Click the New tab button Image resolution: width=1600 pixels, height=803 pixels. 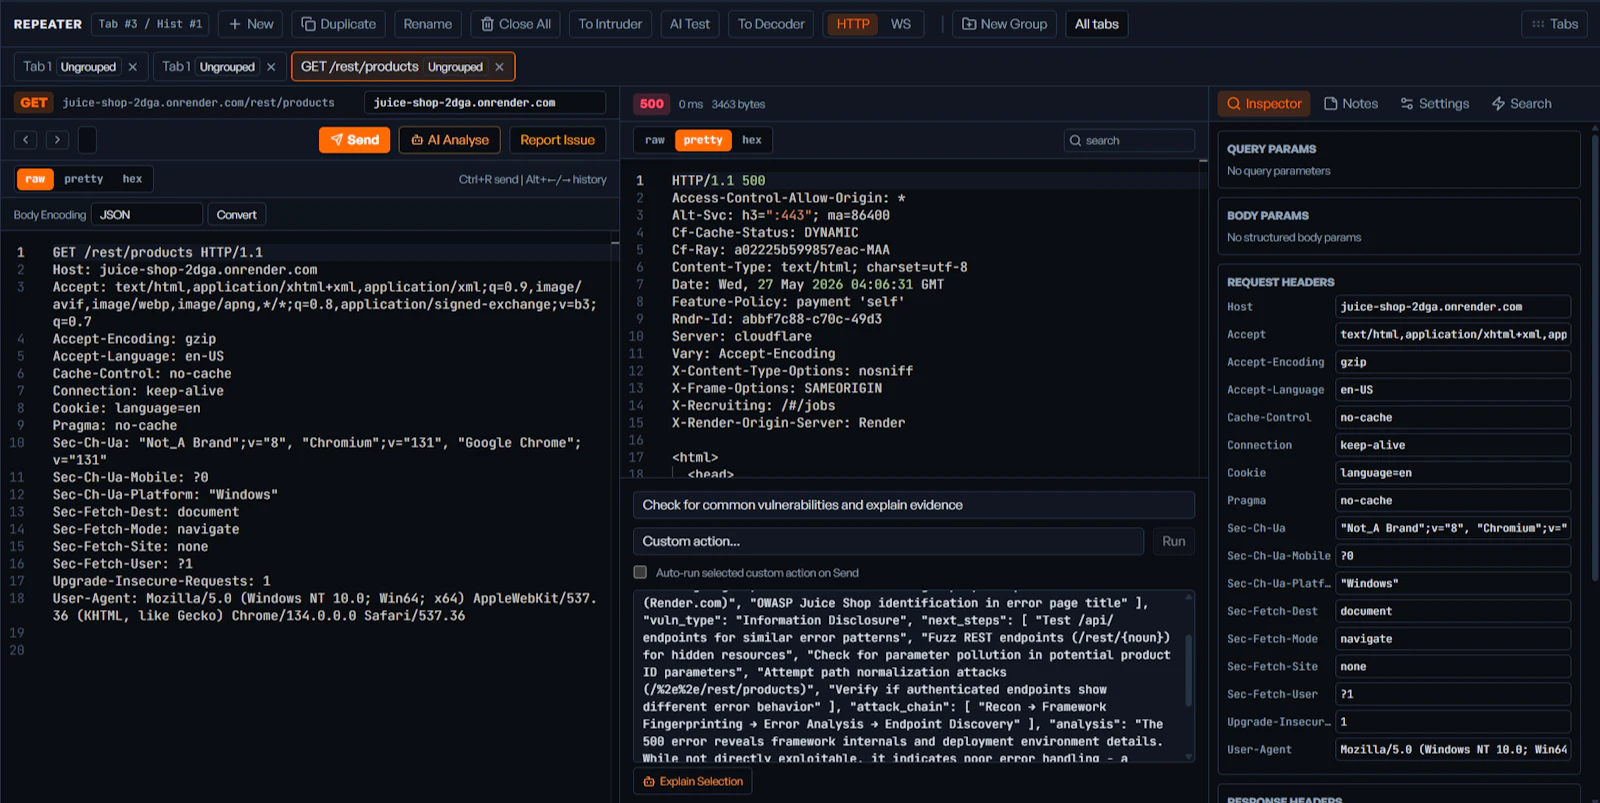(x=251, y=24)
